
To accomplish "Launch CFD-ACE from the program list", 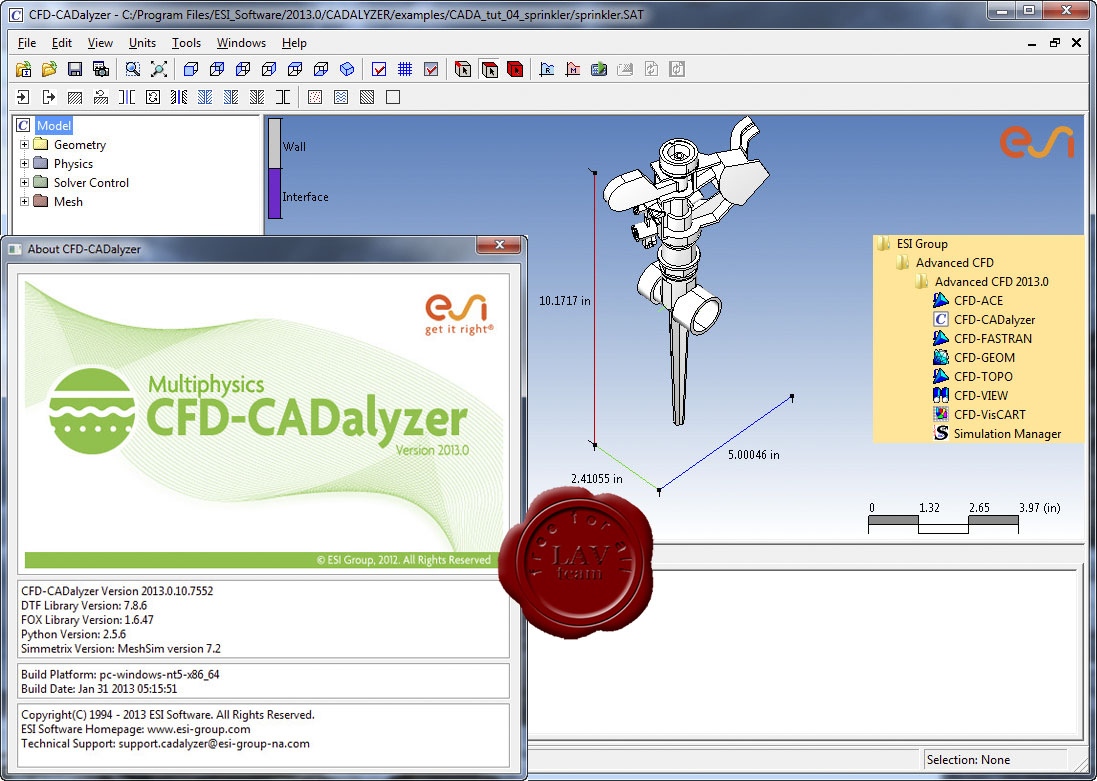I will (x=978, y=301).
